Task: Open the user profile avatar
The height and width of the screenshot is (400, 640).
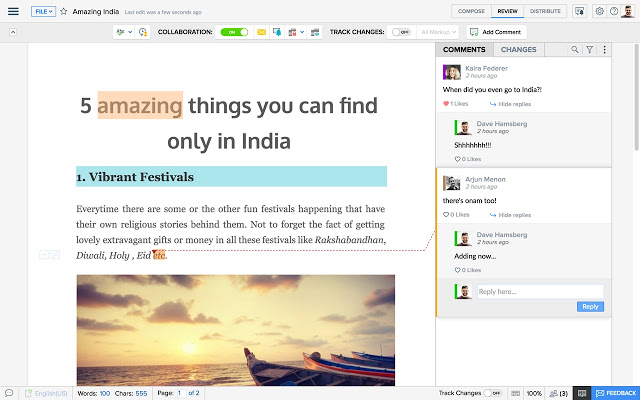Action: pos(627,11)
